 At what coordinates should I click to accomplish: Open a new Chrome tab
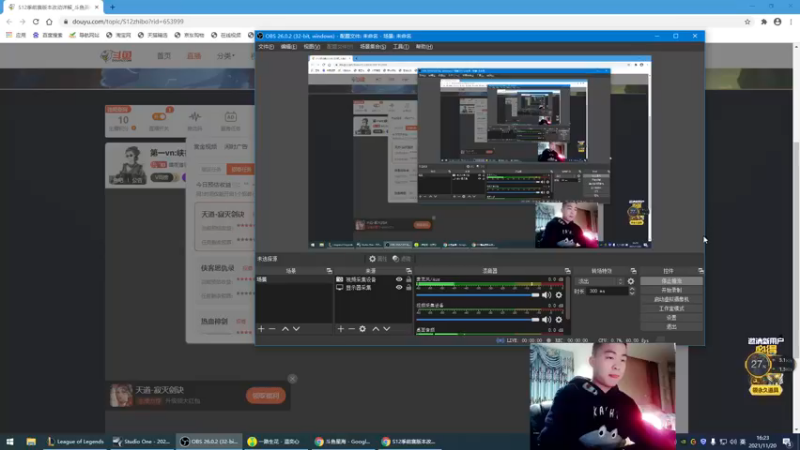click(112, 7)
